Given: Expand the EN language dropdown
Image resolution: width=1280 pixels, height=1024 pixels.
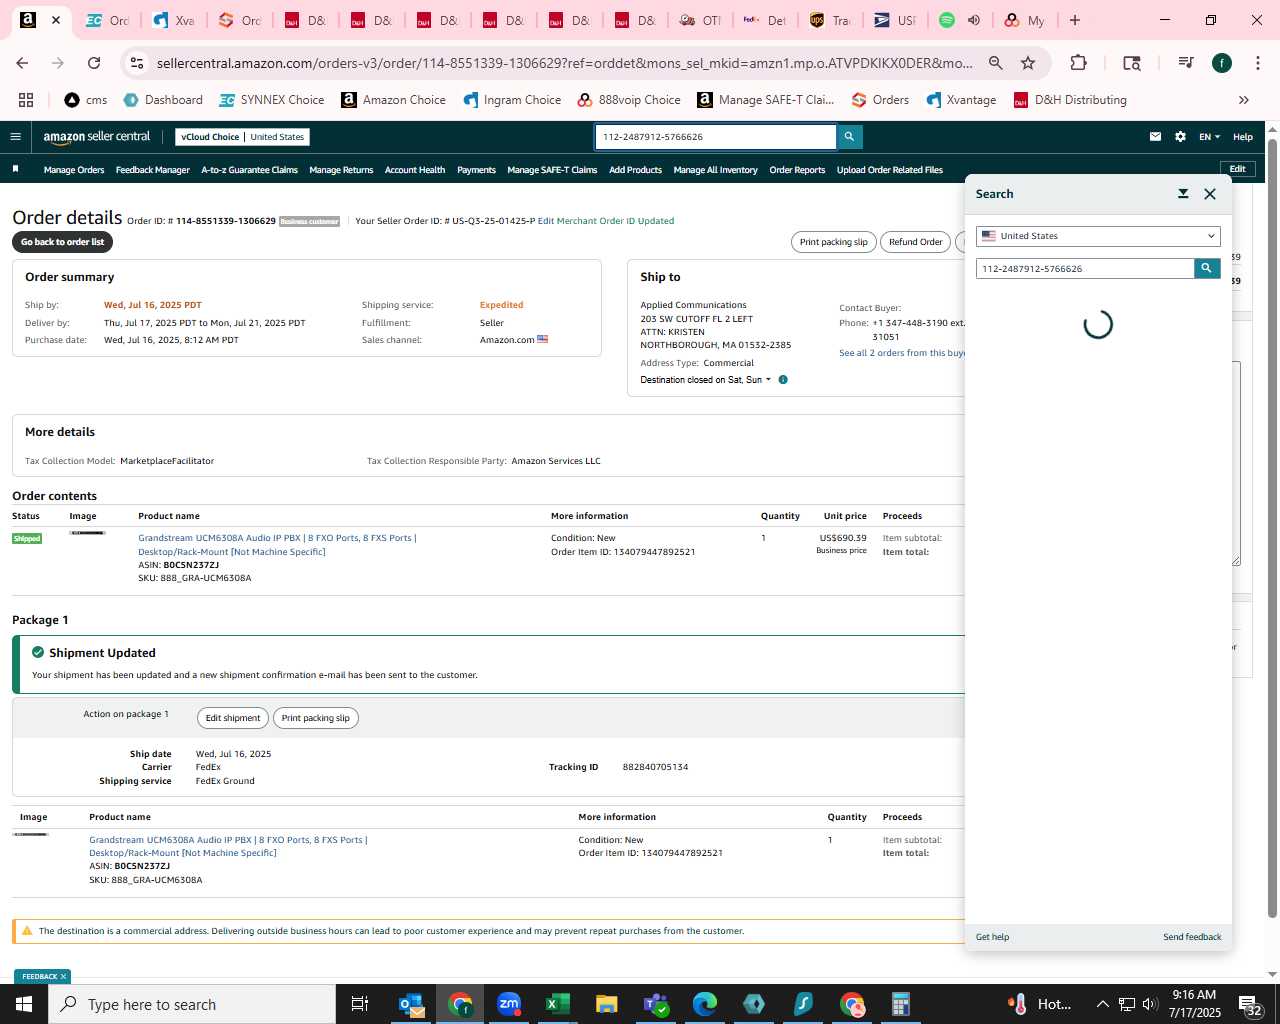Looking at the screenshot, I should [1209, 137].
